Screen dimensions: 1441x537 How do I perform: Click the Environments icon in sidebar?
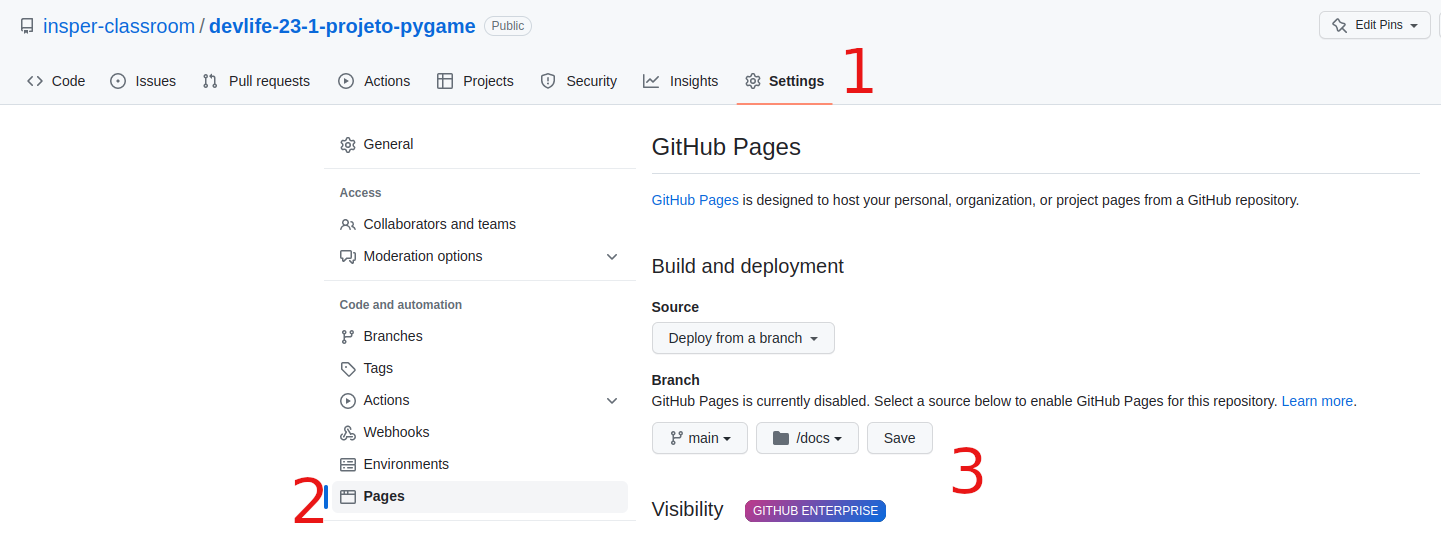coord(348,465)
